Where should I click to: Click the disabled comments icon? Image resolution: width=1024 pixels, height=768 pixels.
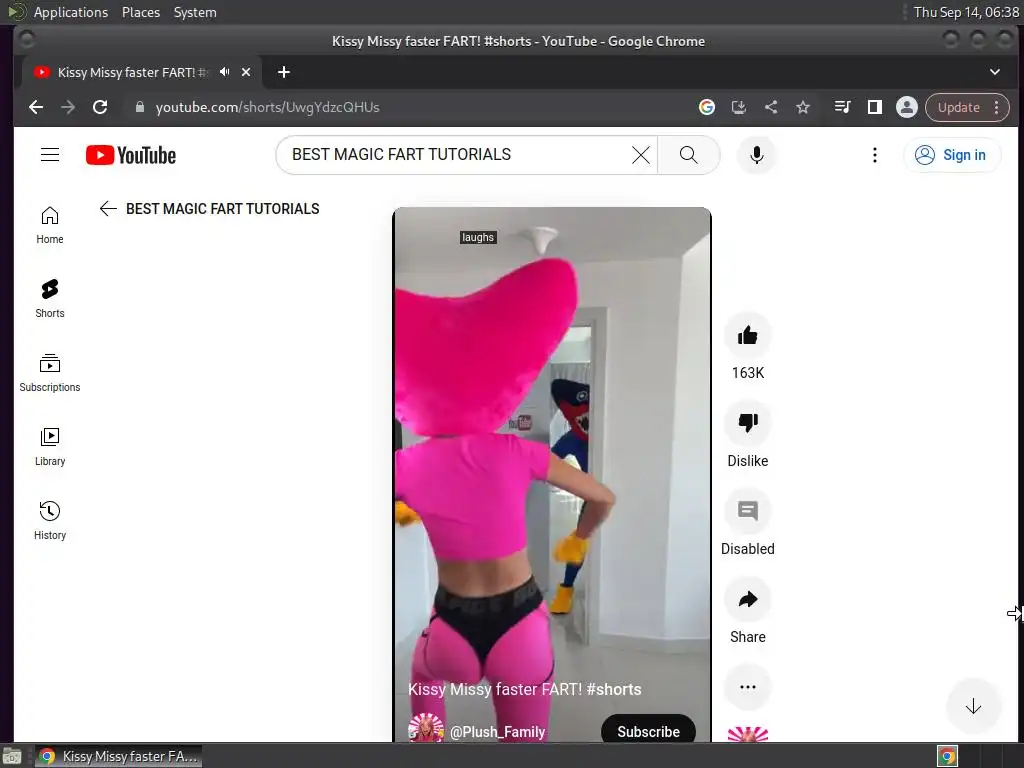(748, 511)
